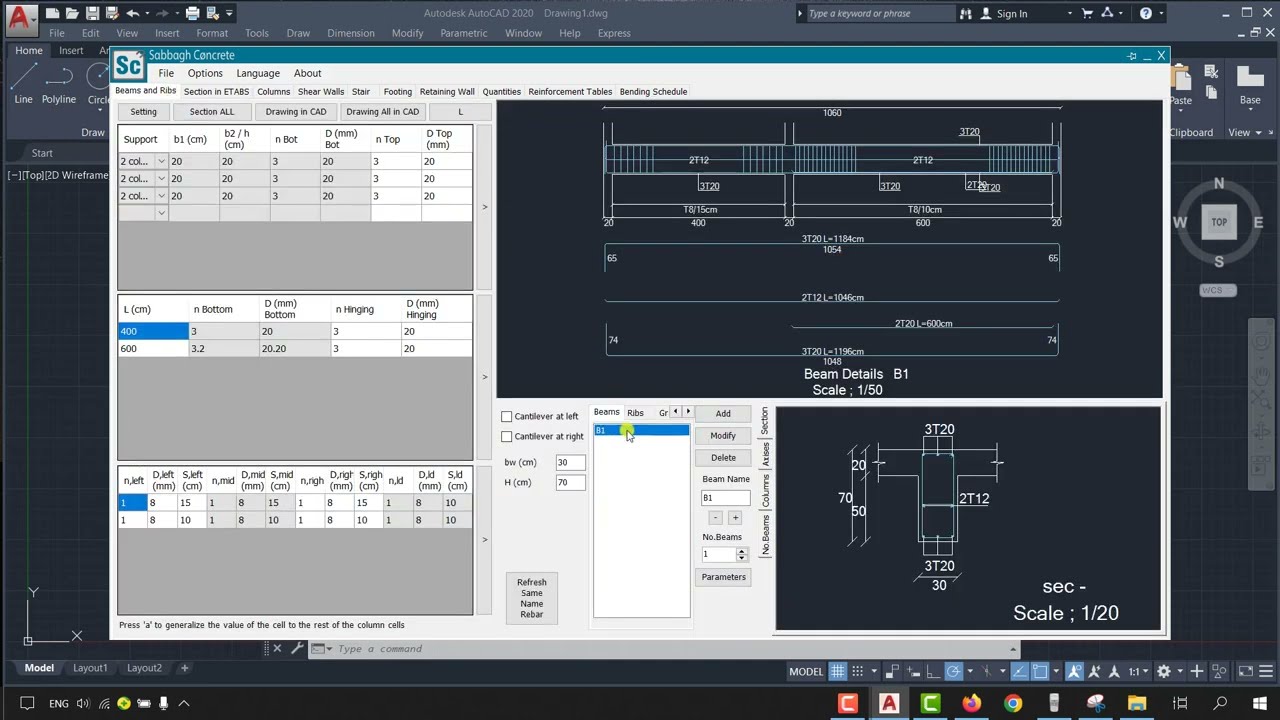Screen dimensions: 1280x720
Task: Click the Save icon in quick access toolbar
Action: click(92, 13)
